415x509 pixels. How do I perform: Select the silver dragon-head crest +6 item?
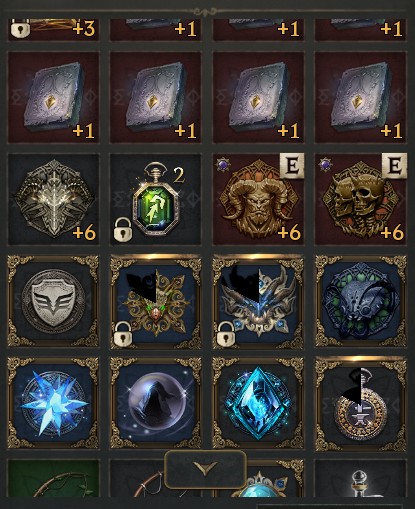53,199
